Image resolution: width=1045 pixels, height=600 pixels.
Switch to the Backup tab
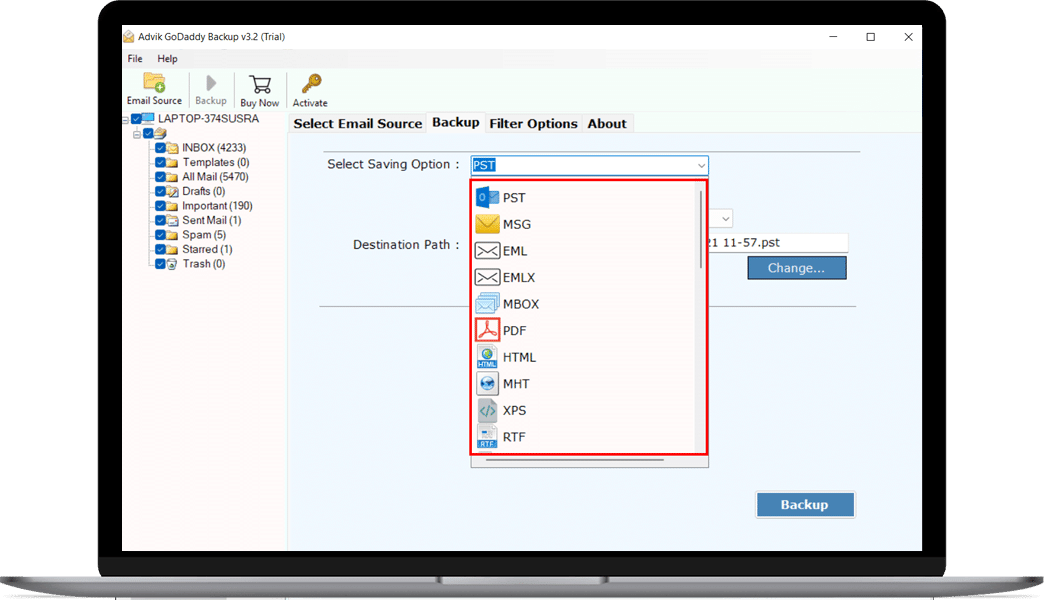coord(456,122)
